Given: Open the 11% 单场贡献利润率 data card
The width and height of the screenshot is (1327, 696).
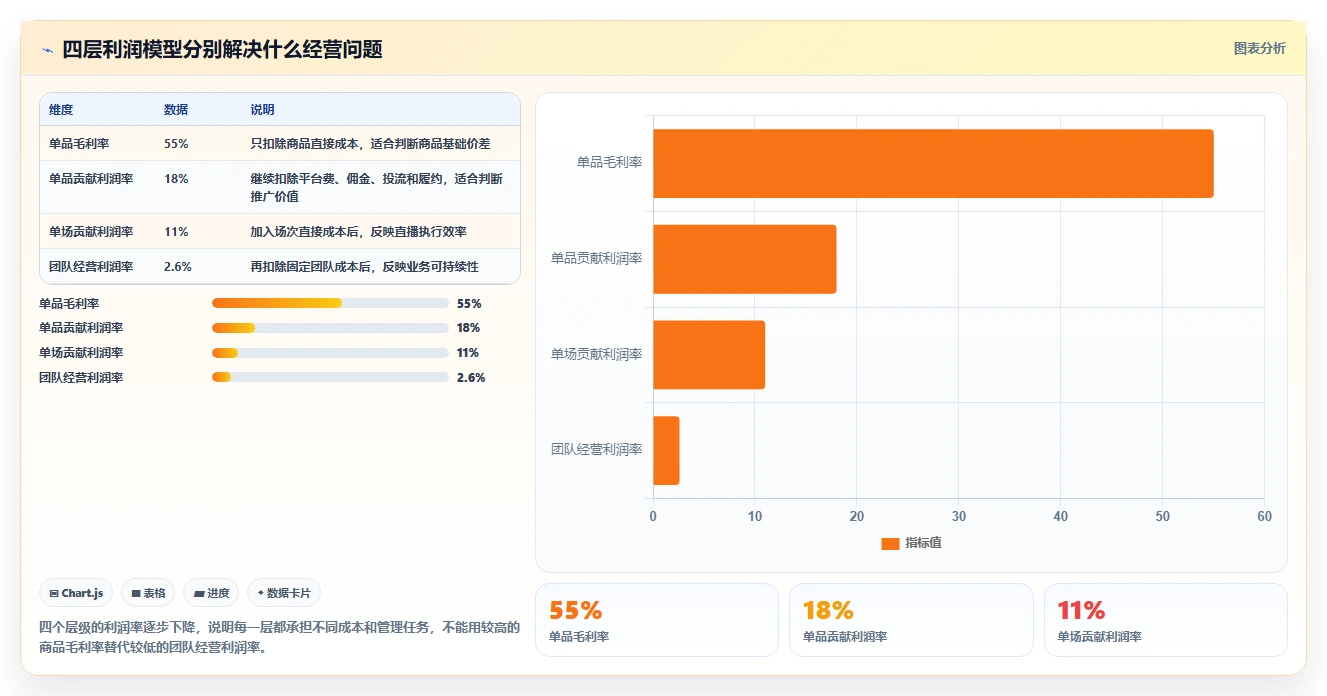Looking at the screenshot, I should (1166, 620).
